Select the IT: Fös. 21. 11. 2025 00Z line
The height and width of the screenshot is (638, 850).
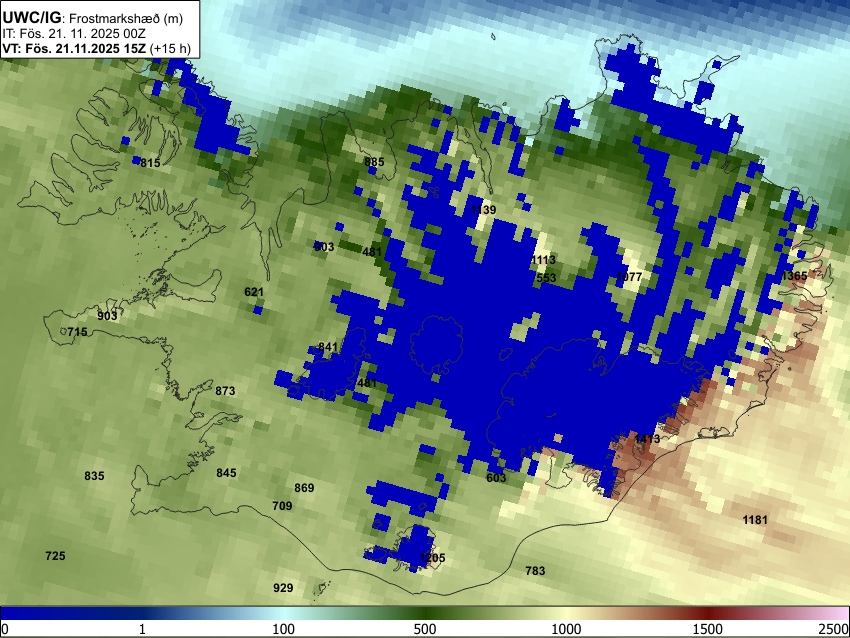pos(74,34)
